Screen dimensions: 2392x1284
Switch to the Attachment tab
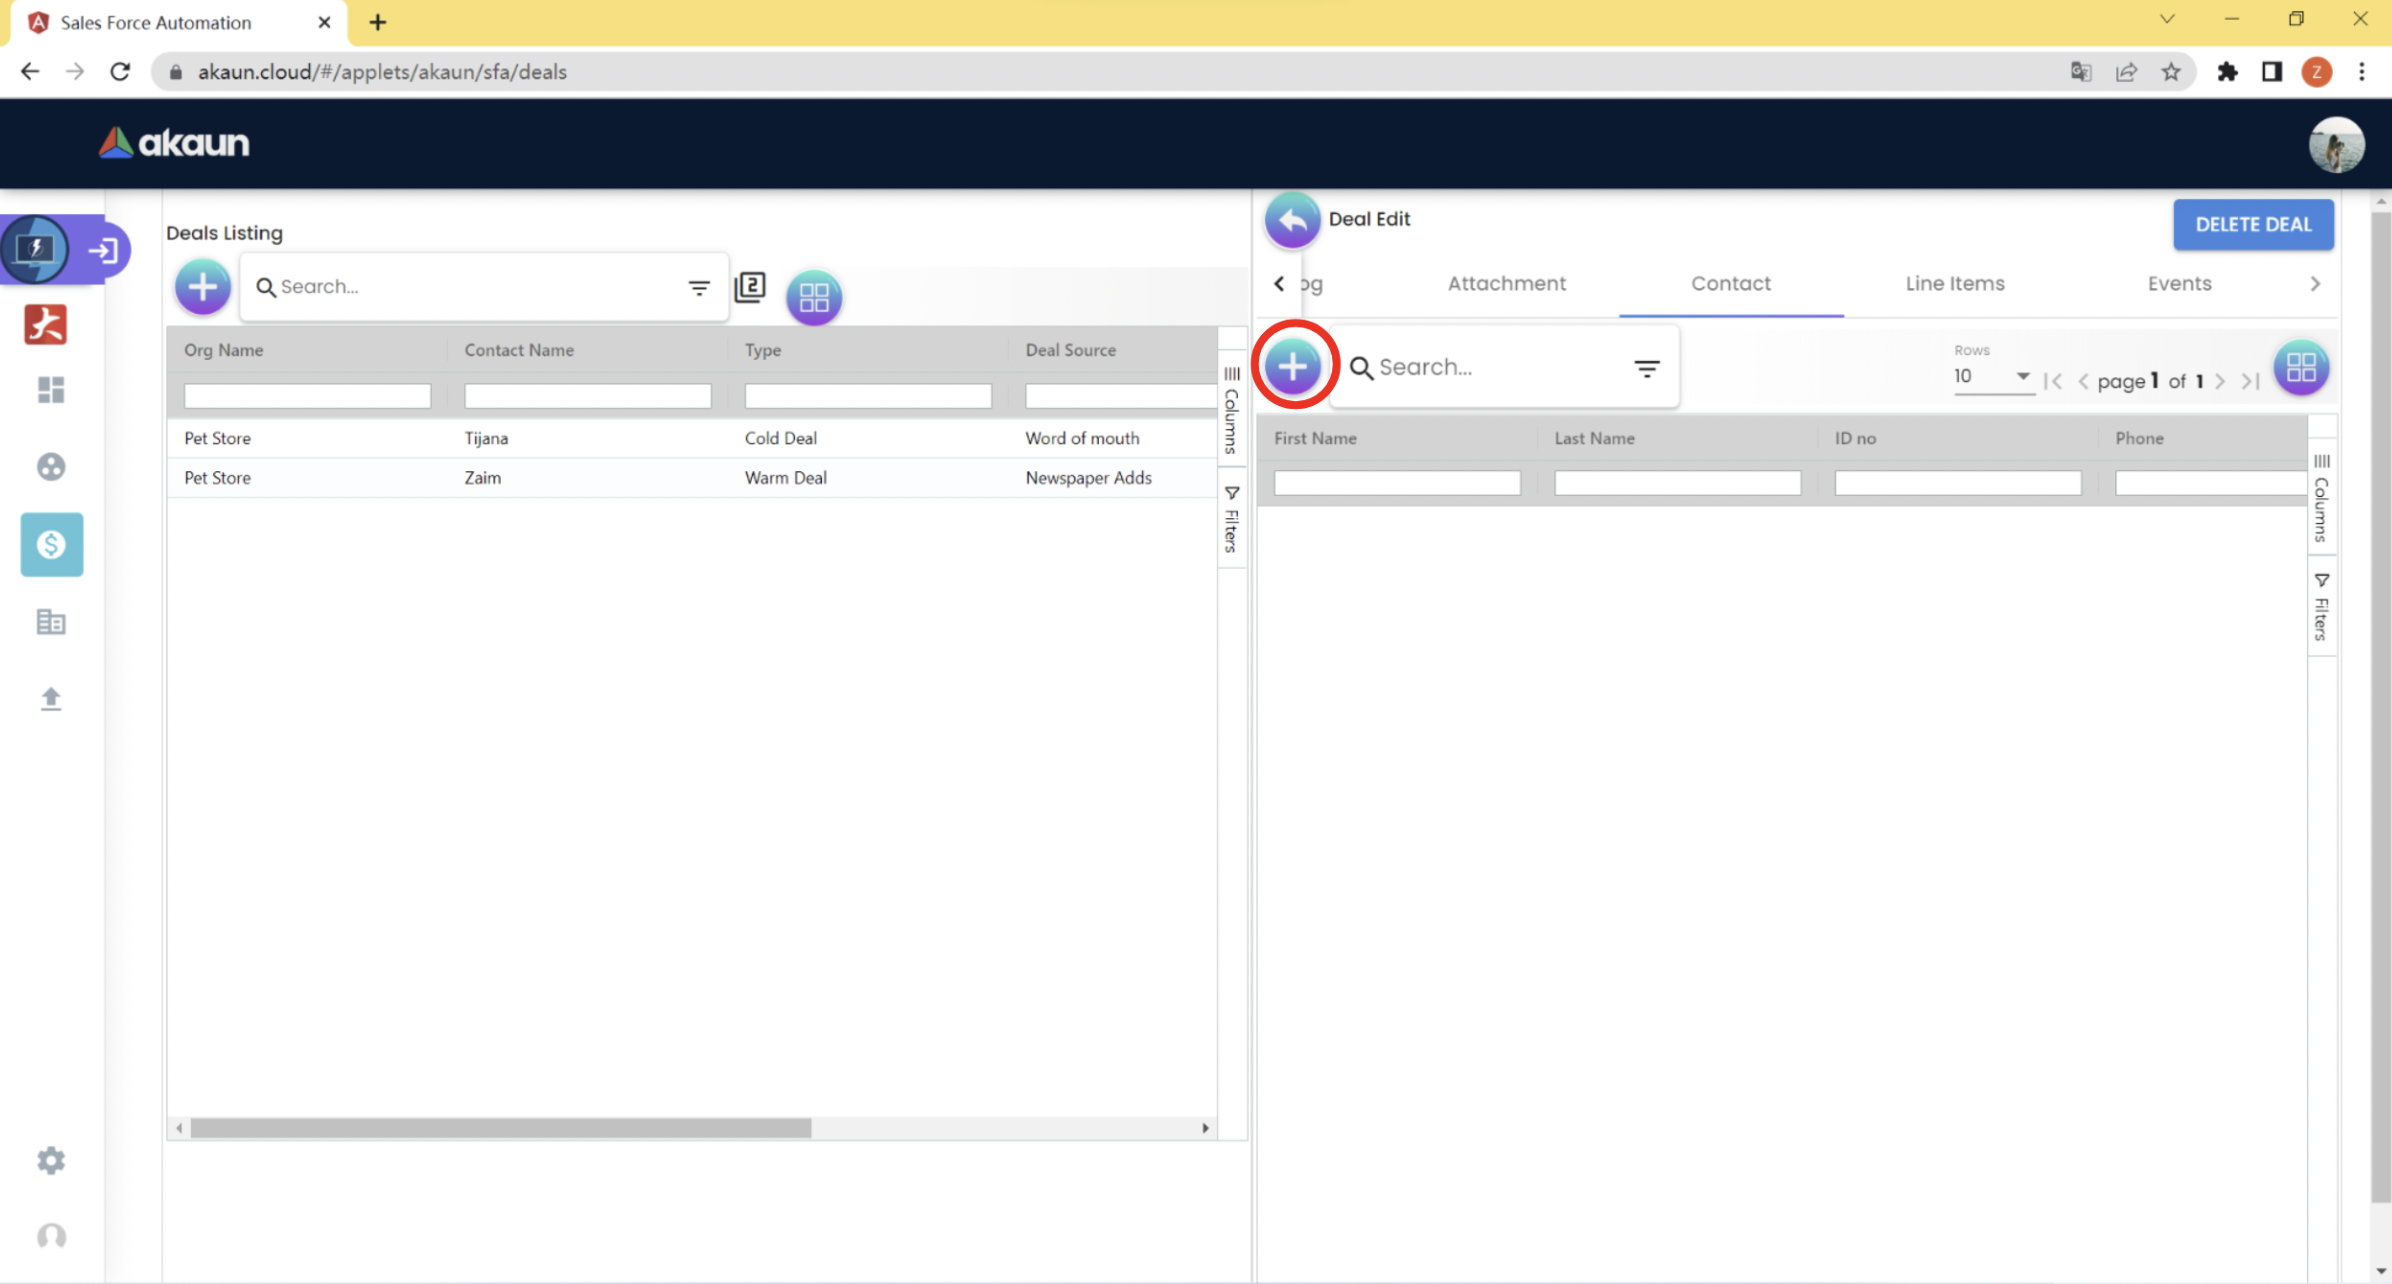coord(1506,283)
